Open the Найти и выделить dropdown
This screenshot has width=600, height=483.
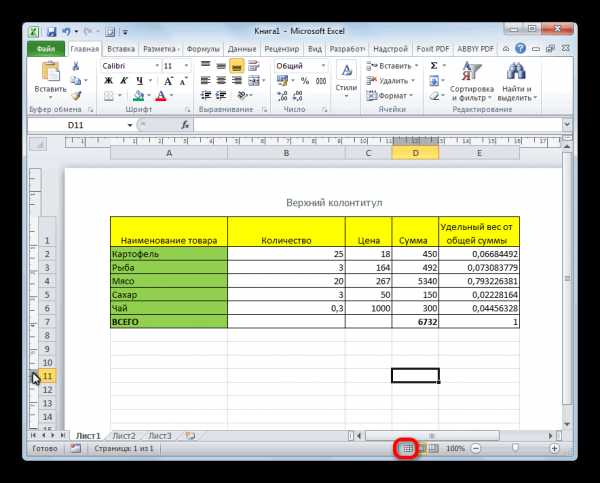tap(517, 83)
